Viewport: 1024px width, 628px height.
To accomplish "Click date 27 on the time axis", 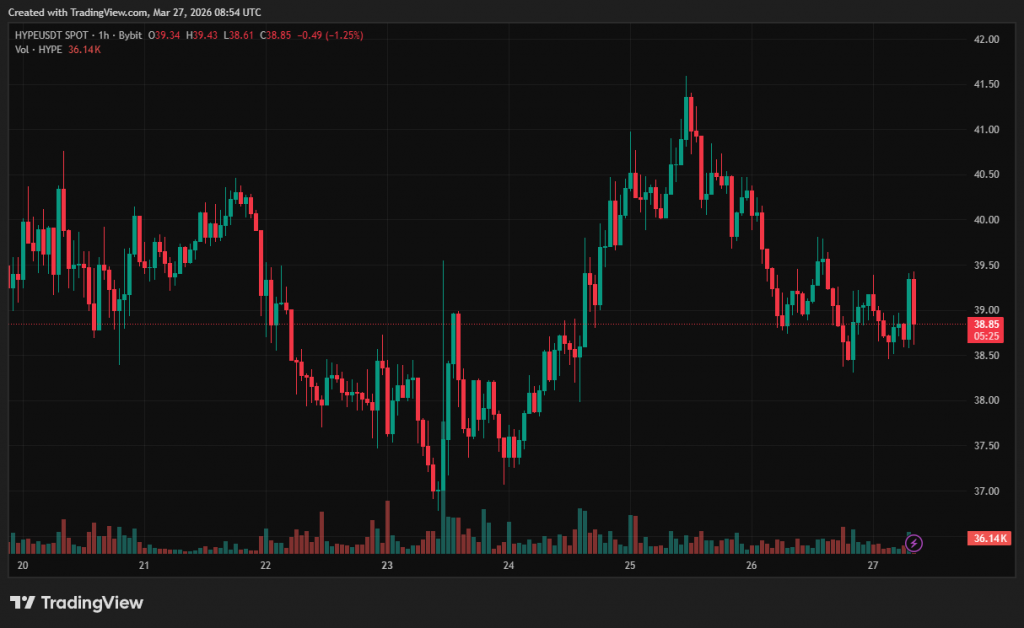I will point(873,566).
